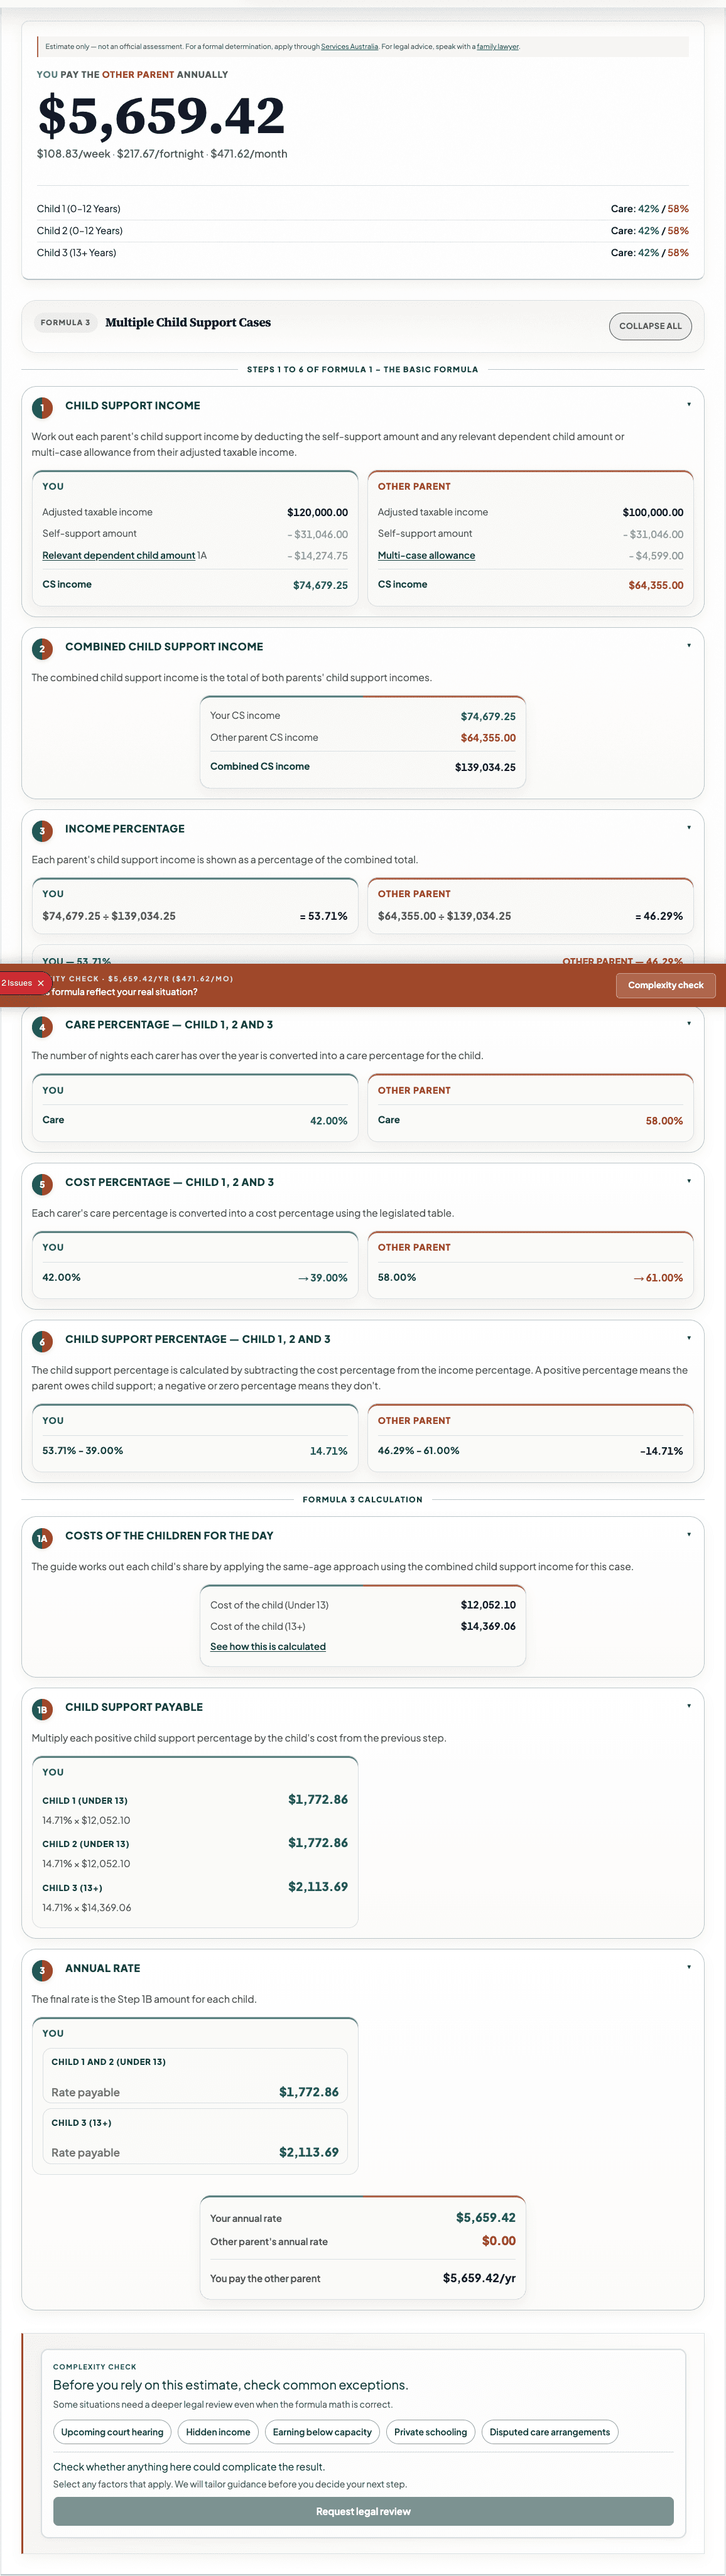Click the 61.00% cost percentage result
726x2576 pixels.
tap(658, 1278)
